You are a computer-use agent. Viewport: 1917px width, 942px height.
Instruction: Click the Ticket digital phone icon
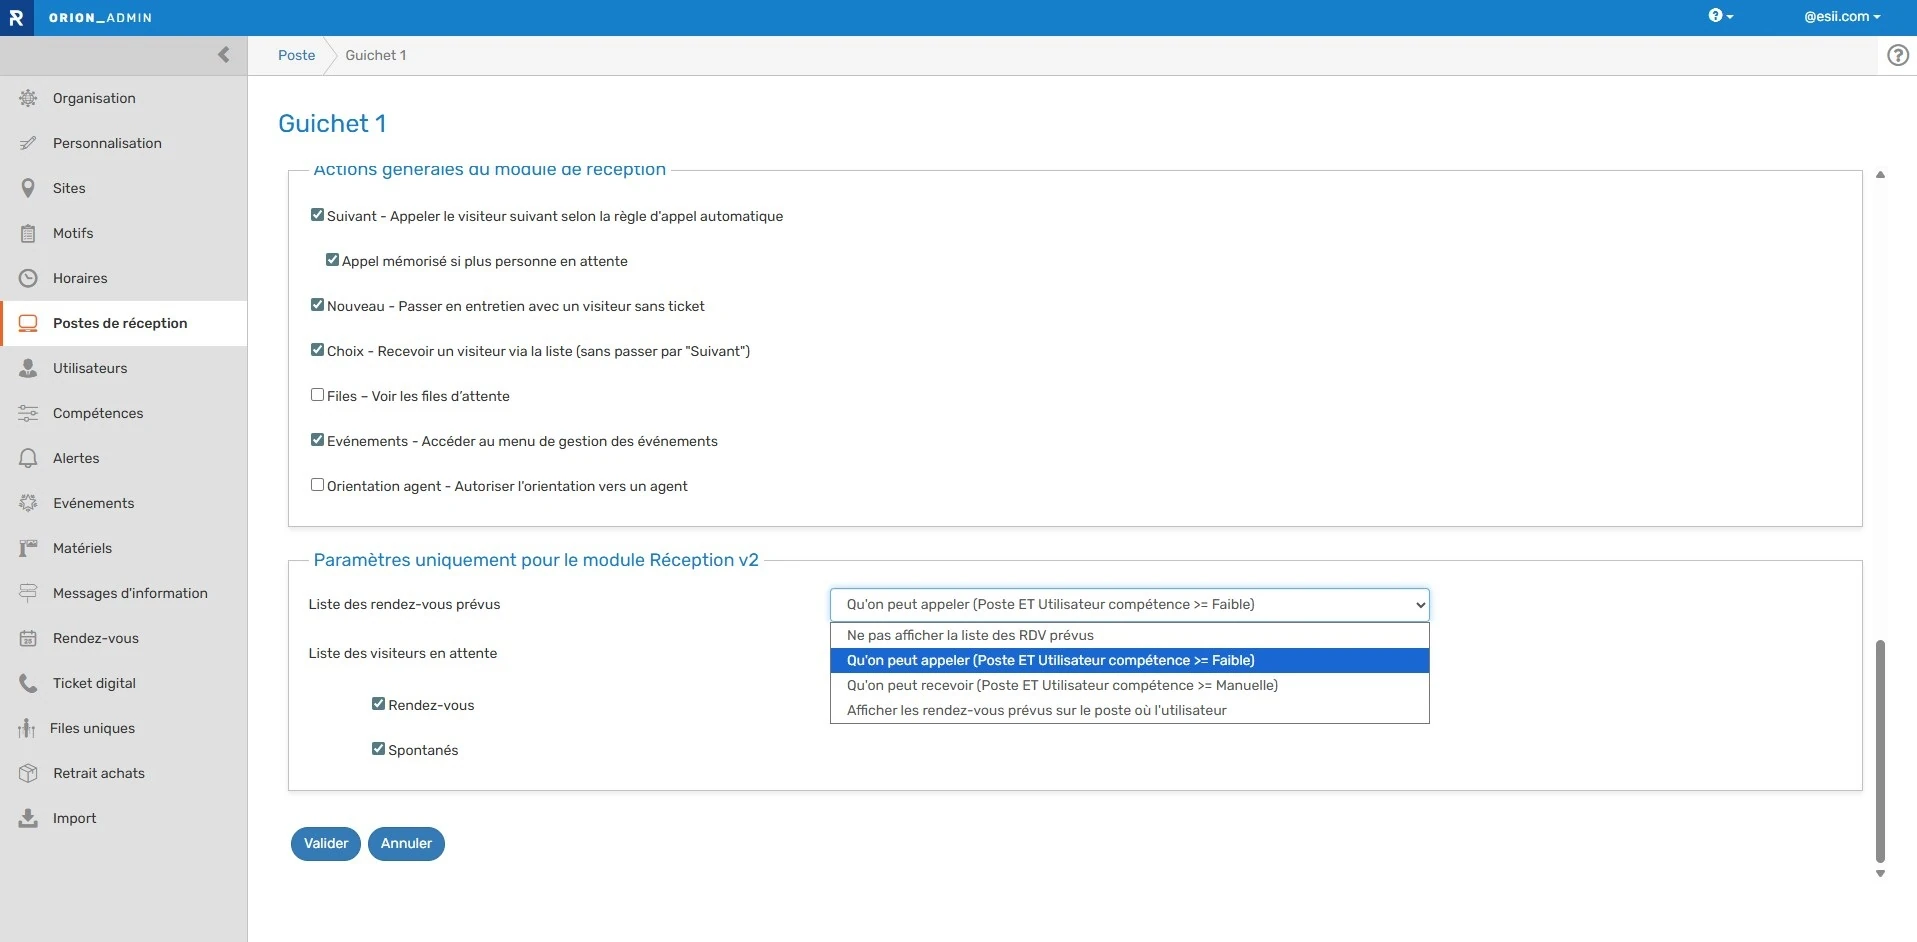(28, 683)
